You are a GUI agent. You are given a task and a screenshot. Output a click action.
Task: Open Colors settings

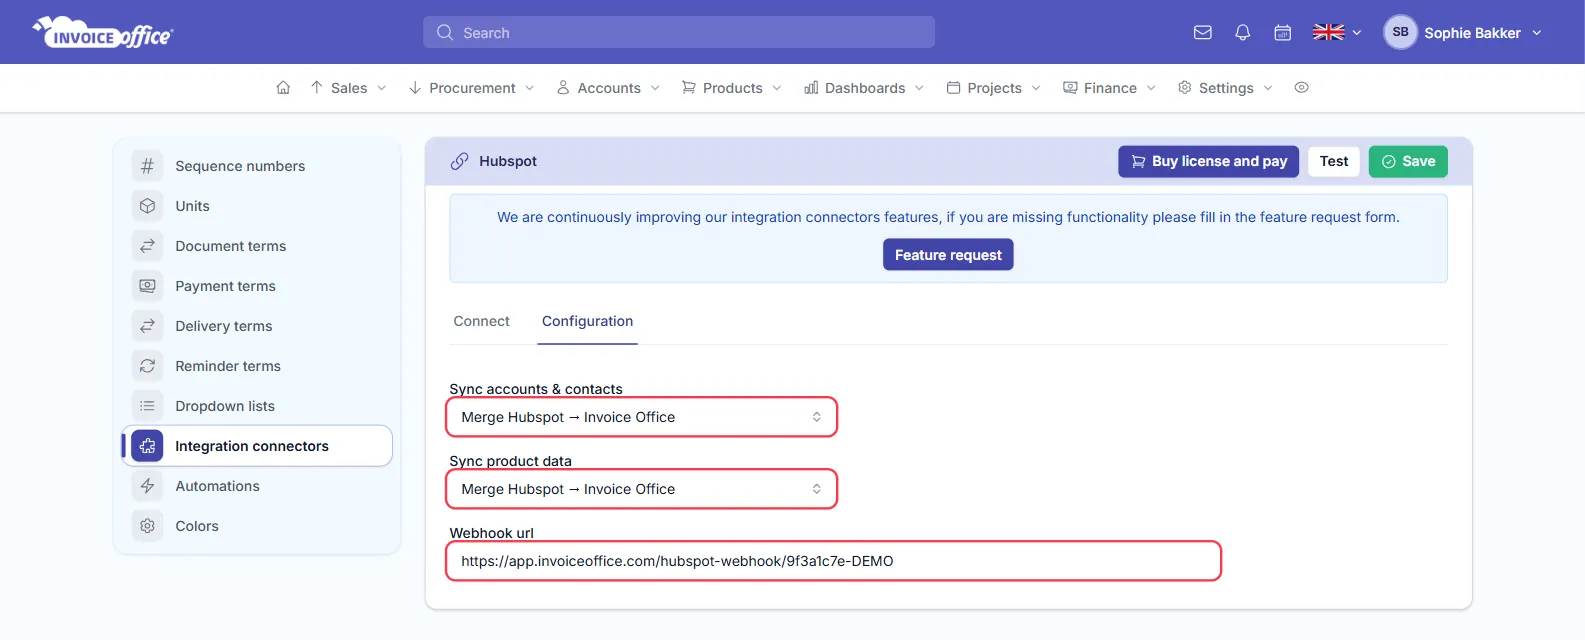[x=258, y=526]
